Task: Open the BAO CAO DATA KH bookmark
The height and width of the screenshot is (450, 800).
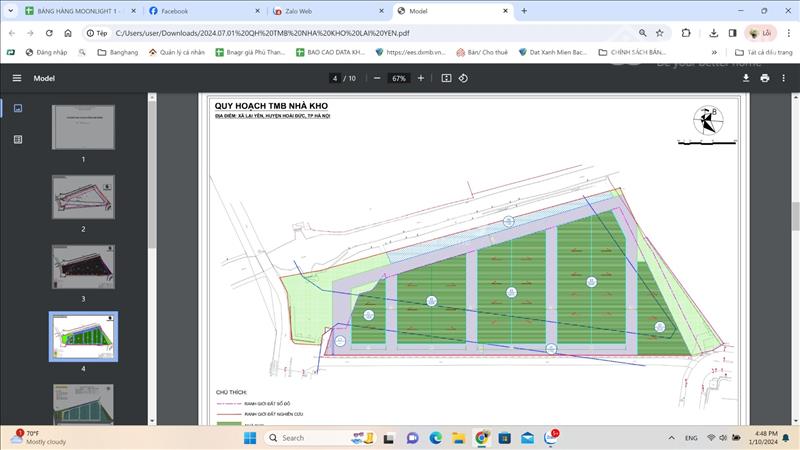Action: click(x=330, y=52)
